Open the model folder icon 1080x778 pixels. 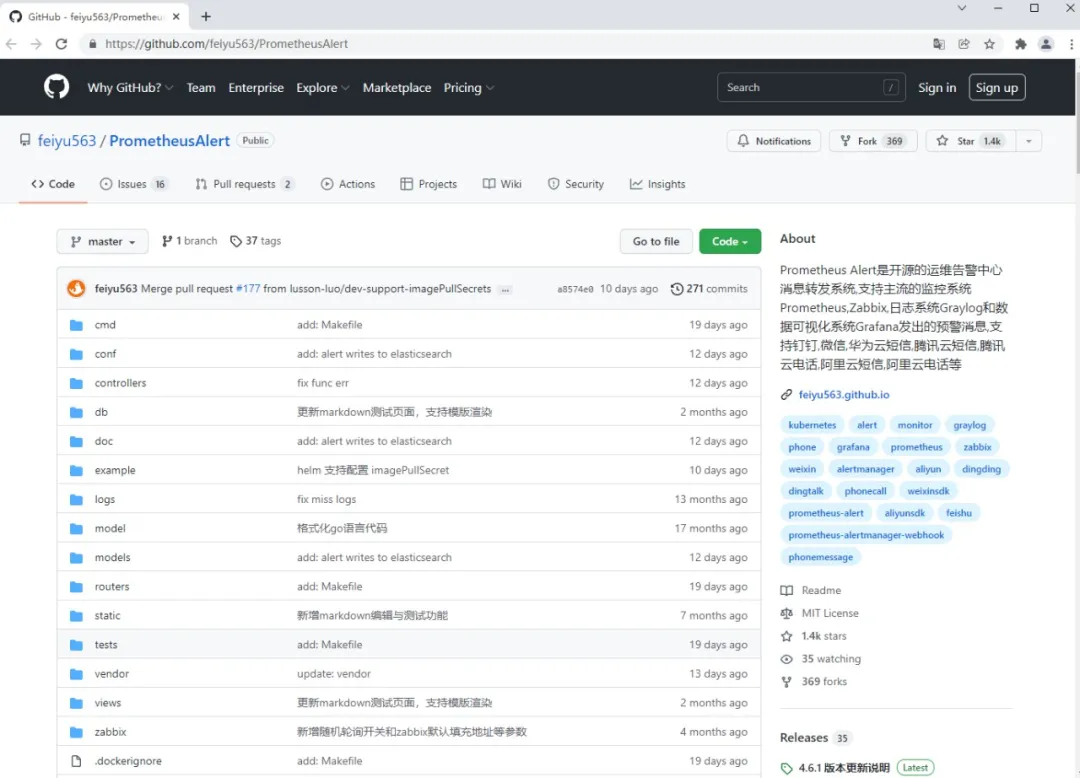click(76, 529)
